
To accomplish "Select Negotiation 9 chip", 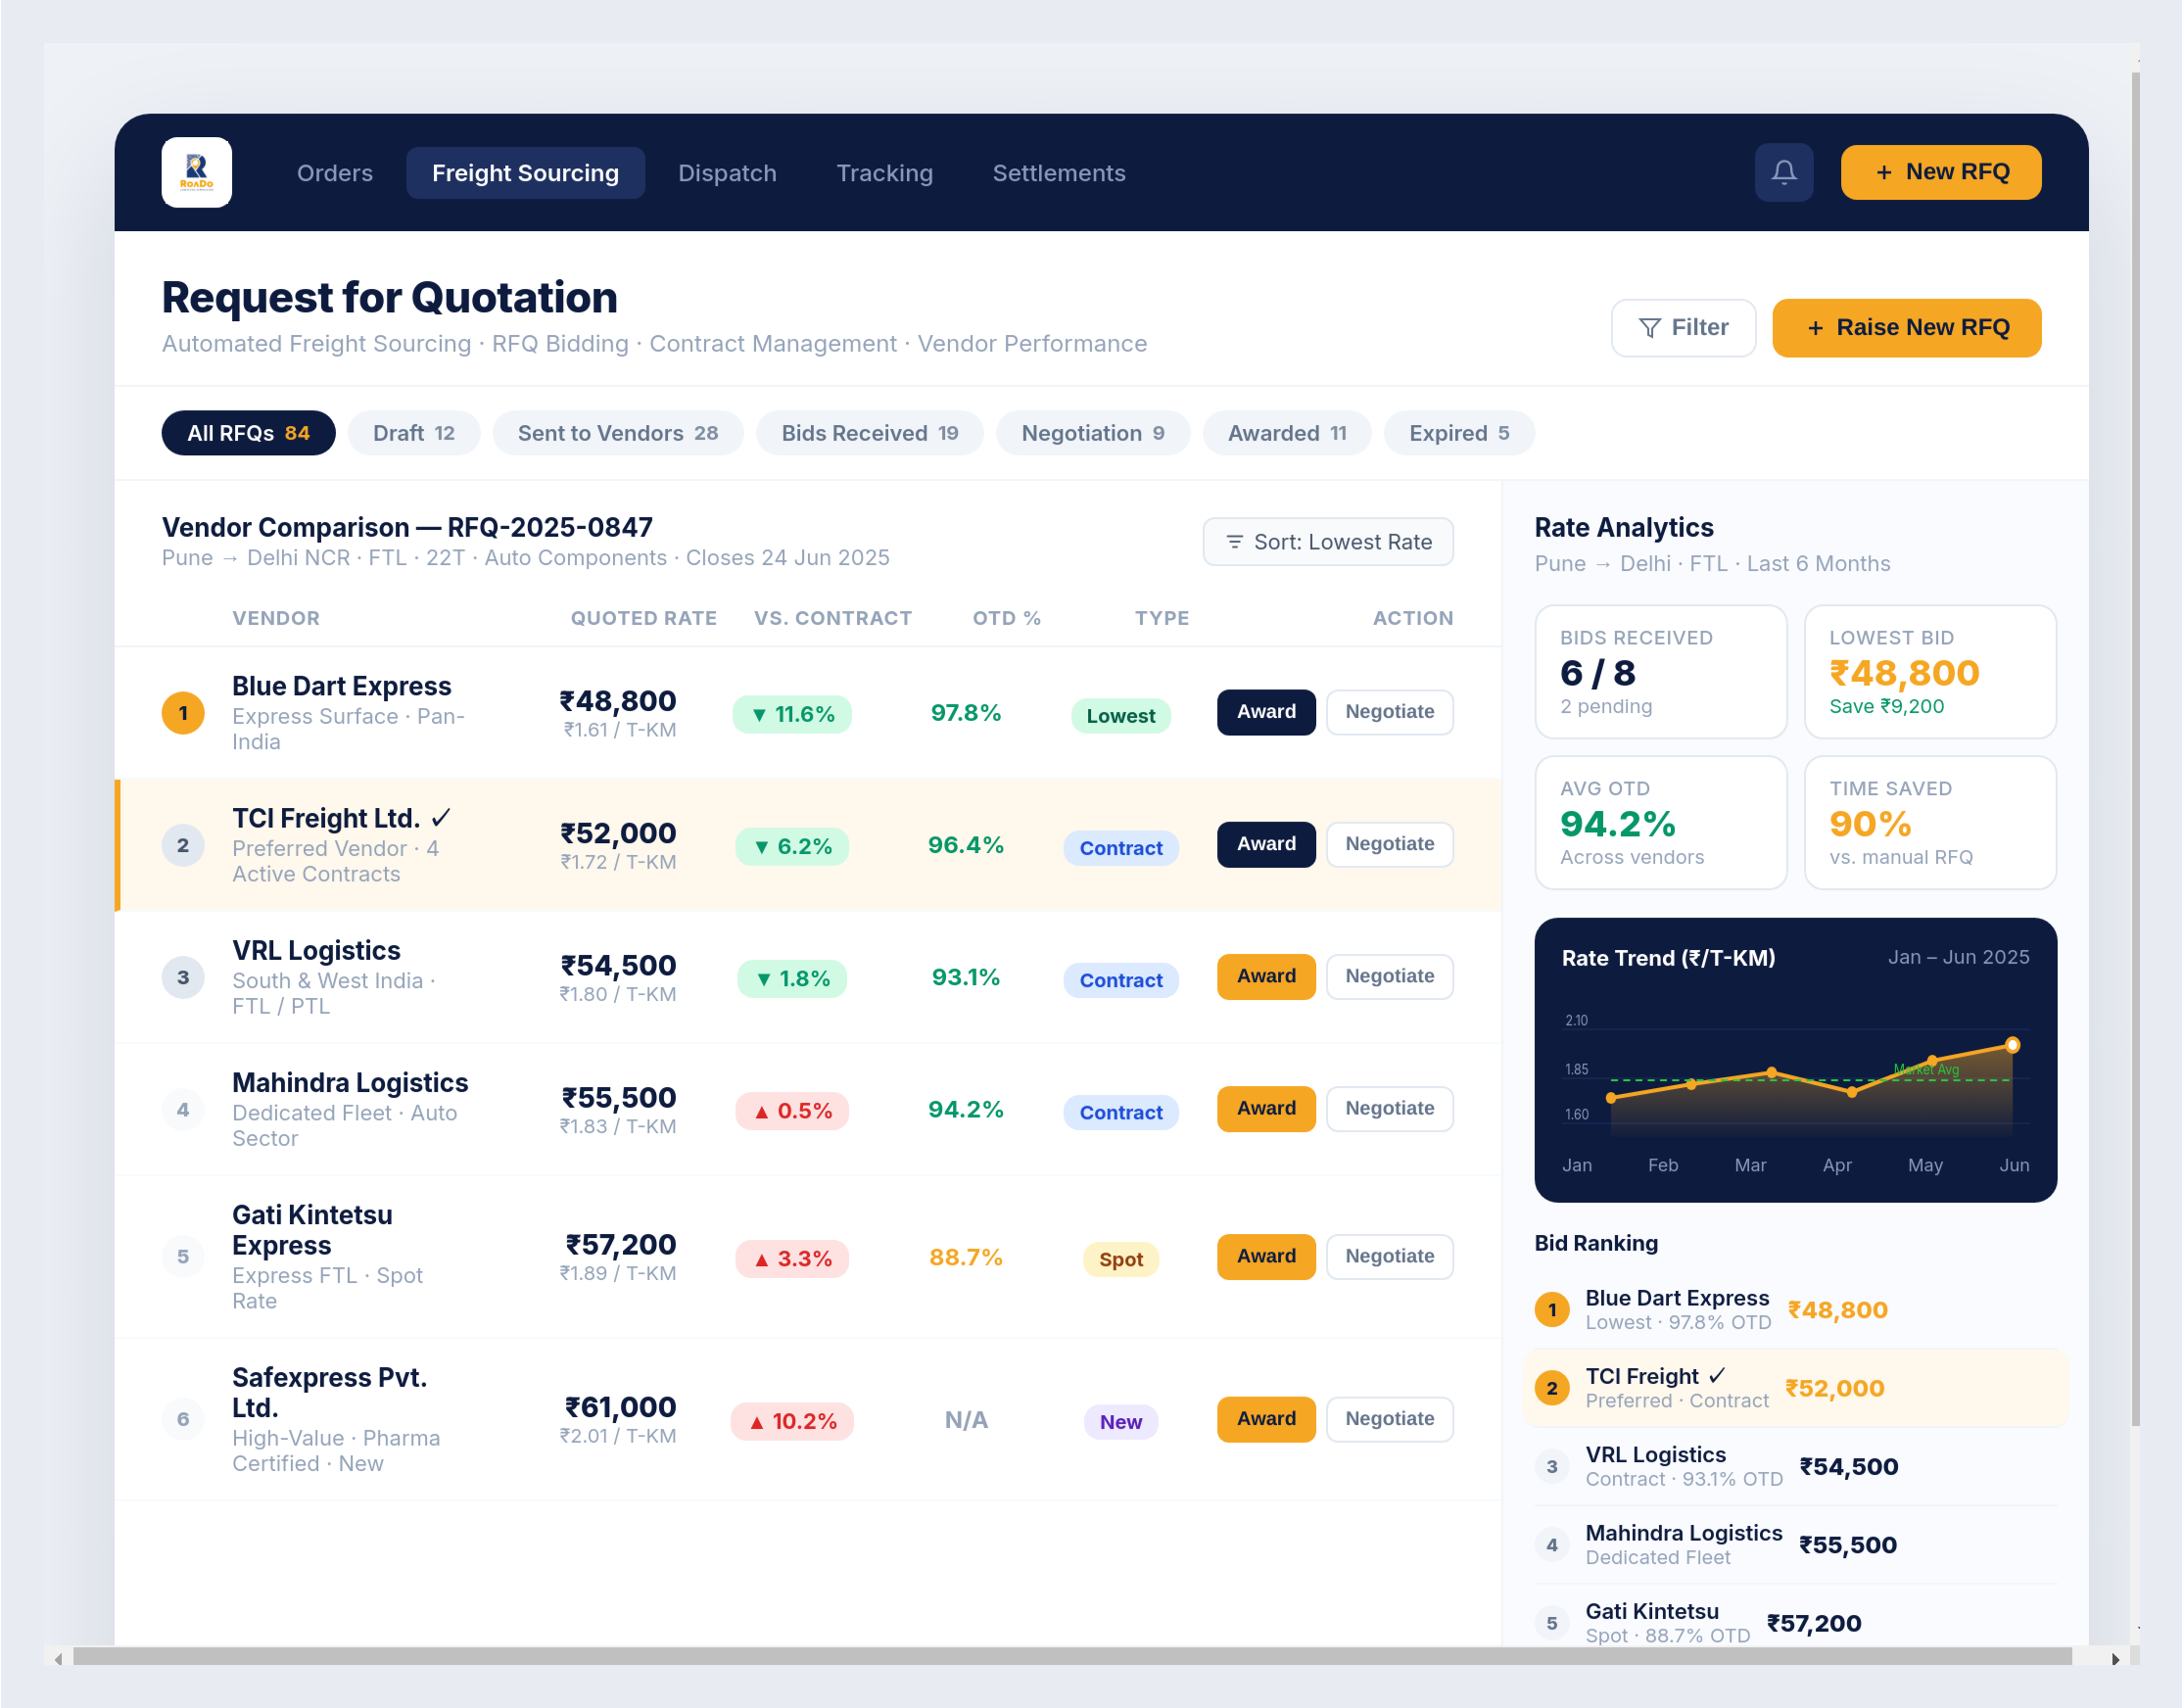I will (1092, 433).
